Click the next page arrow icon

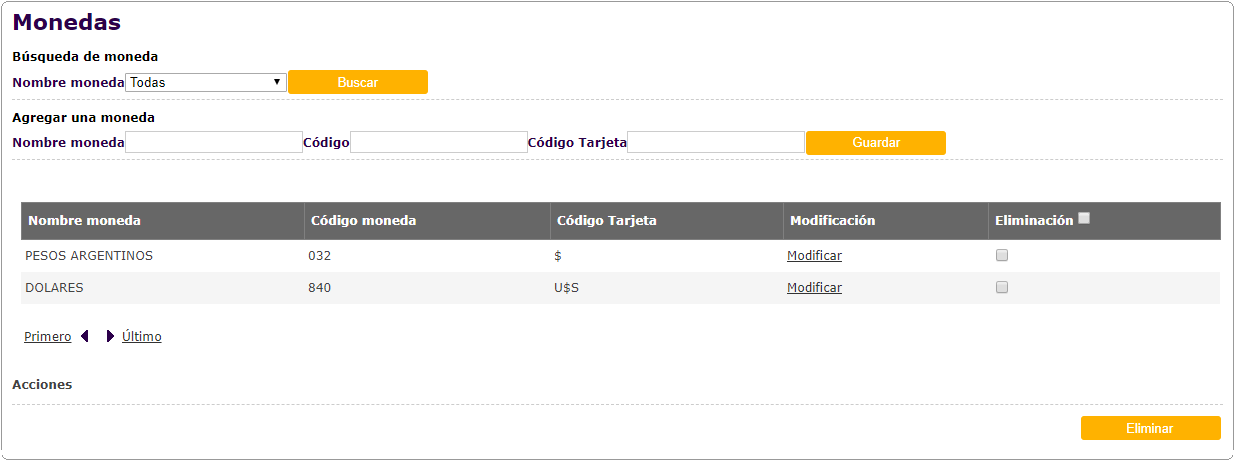(110, 337)
